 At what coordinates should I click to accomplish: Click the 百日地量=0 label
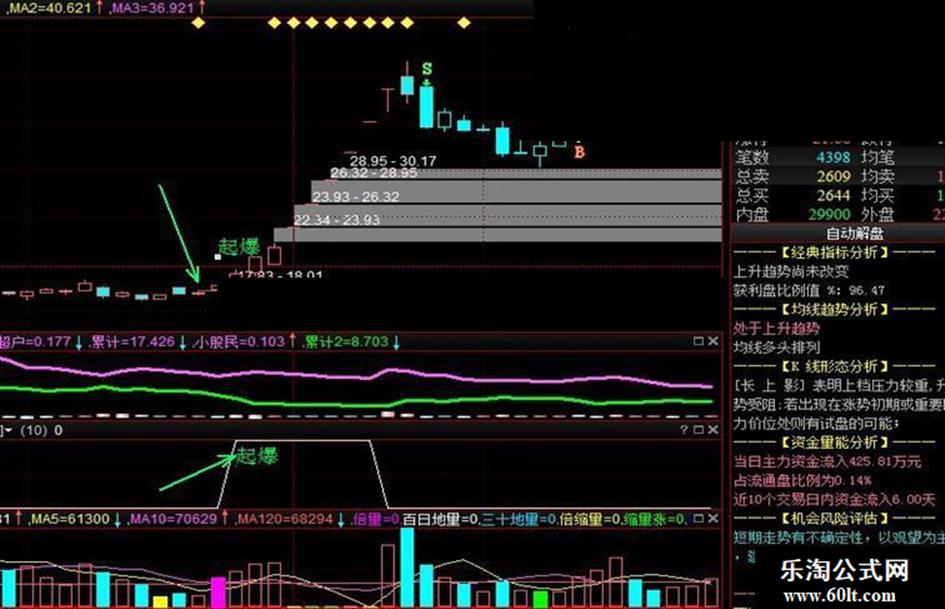click(439, 519)
